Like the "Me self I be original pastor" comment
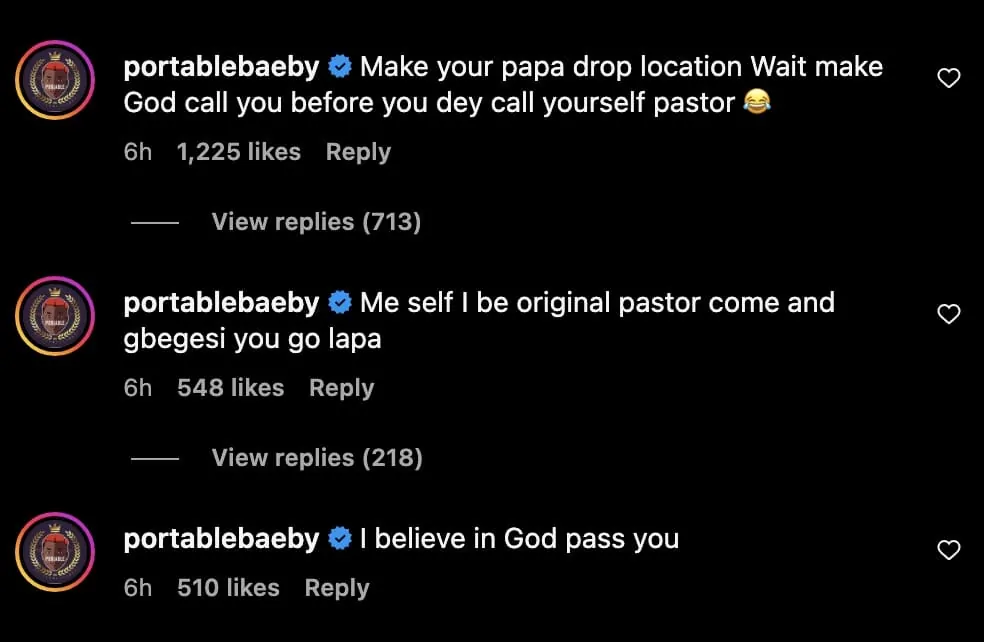Viewport: 984px width, 642px height. coord(948,315)
